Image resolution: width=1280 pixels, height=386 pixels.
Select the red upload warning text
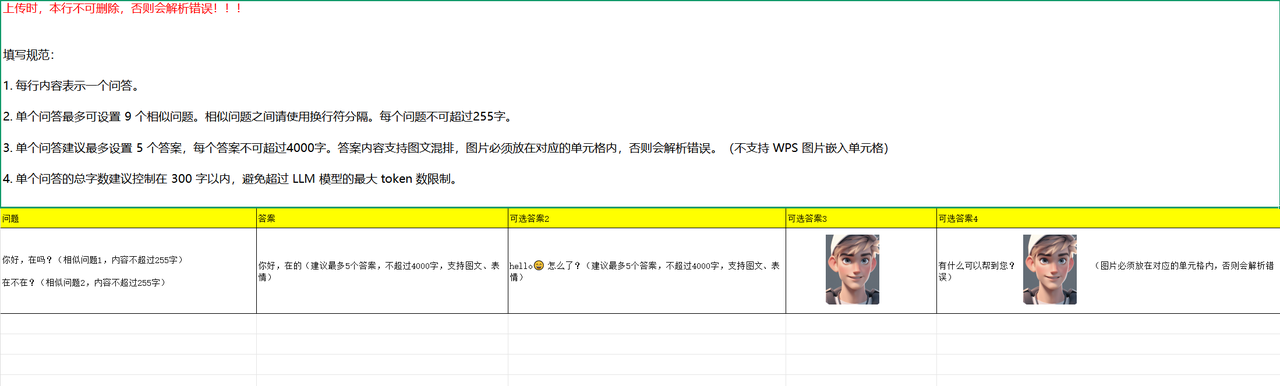coord(123,9)
